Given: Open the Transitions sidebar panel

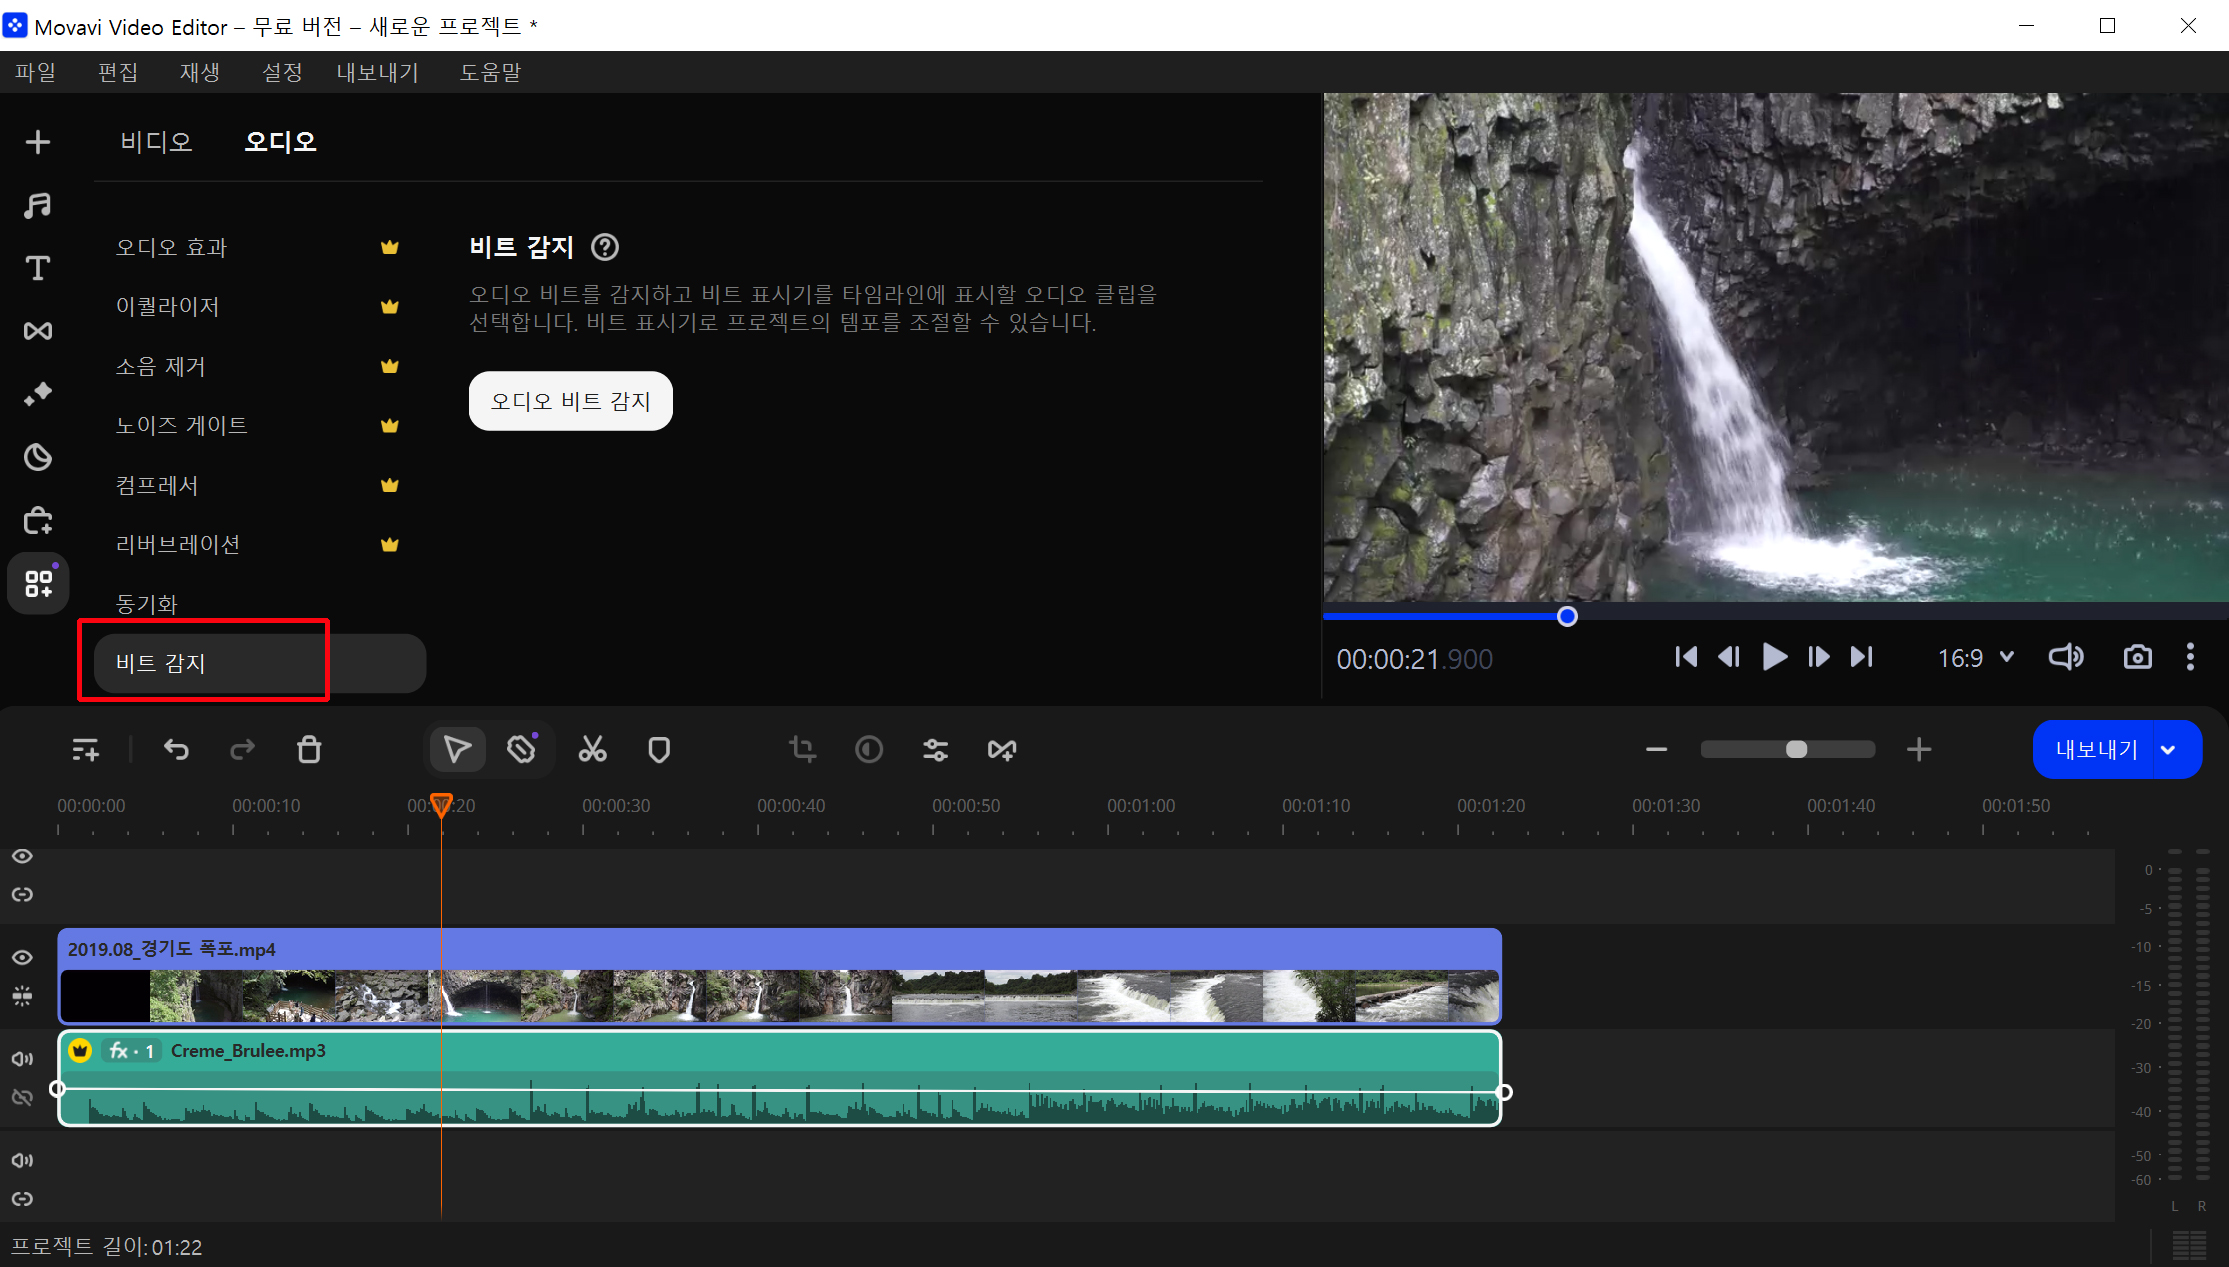Looking at the screenshot, I should pos(38,331).
